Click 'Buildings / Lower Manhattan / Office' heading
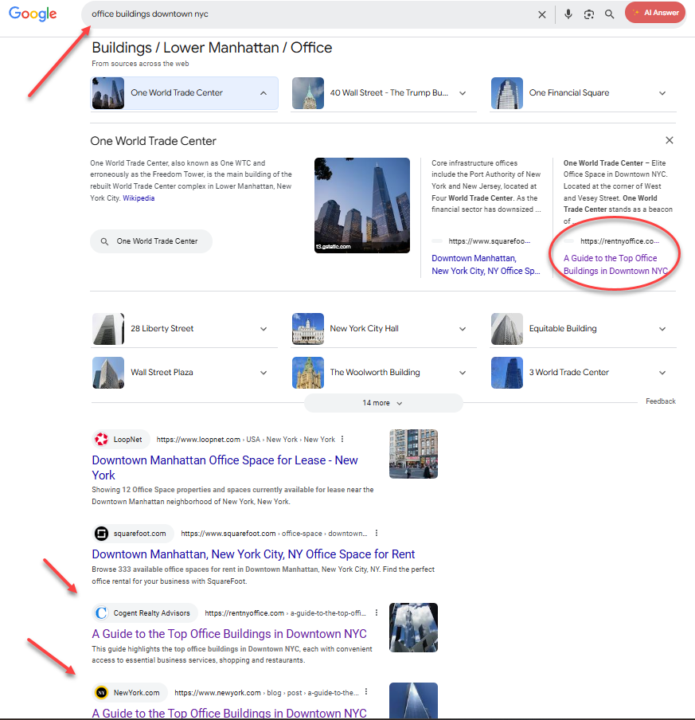 212,48
